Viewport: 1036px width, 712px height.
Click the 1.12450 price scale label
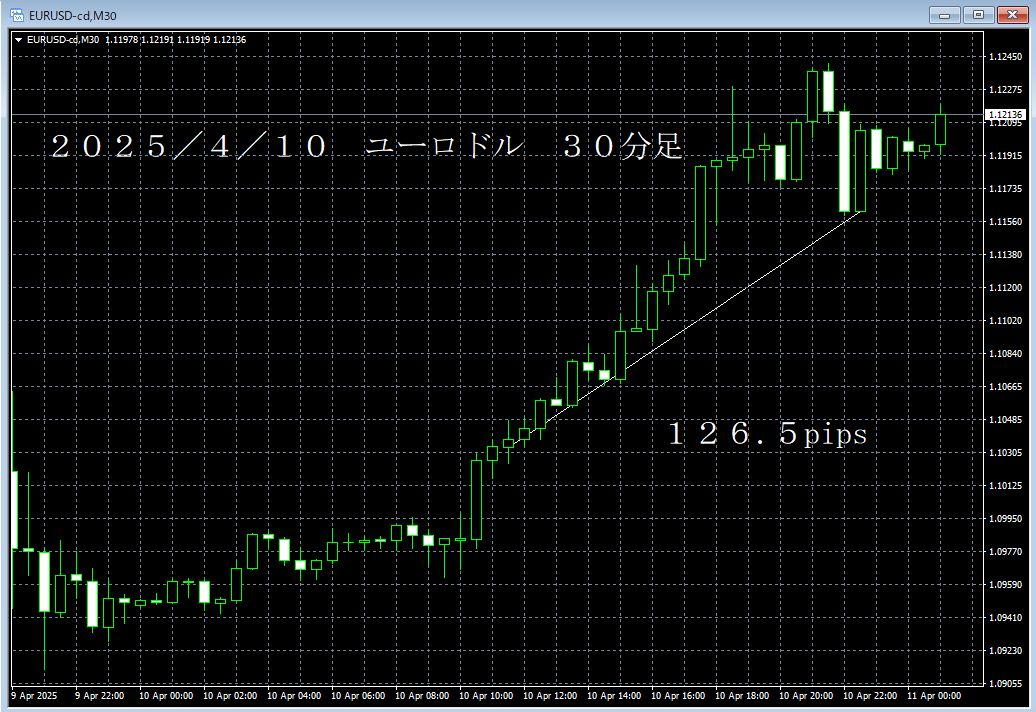click(x=1005, y=57)
